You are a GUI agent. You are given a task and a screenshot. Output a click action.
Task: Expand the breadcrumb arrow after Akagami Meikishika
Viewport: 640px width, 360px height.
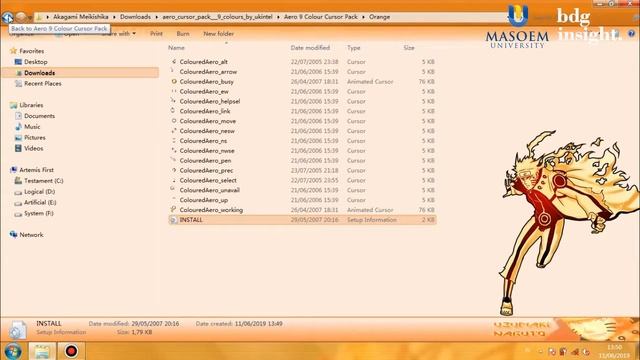[x=114, y=17]
